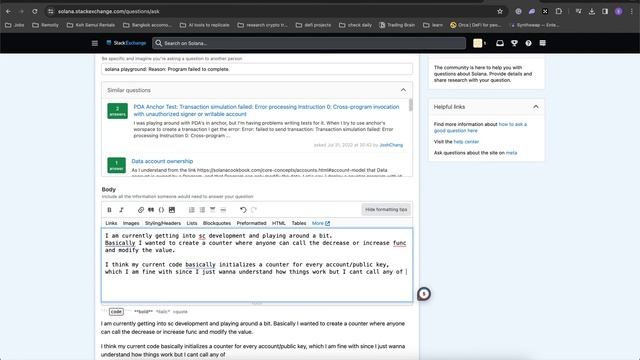Screen dimensions: 640x360
Task: Insert a heading using toolbar icon
Action: coord(213,210)
